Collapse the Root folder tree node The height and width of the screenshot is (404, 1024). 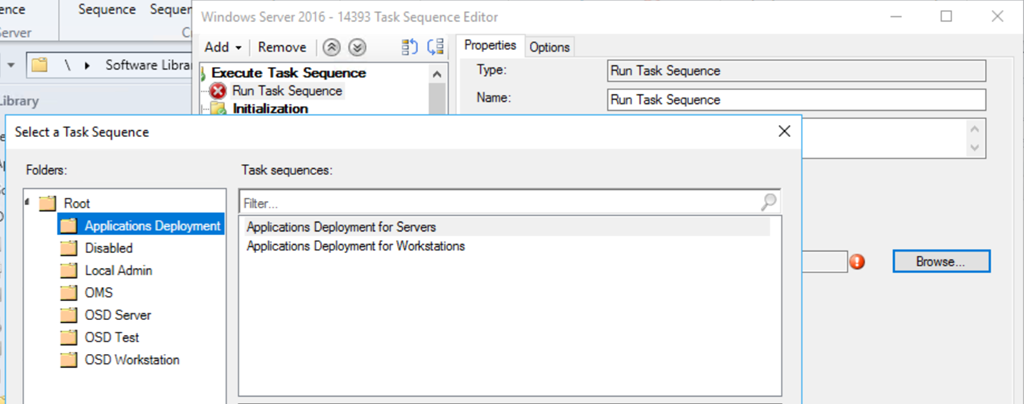click(27, 203)
